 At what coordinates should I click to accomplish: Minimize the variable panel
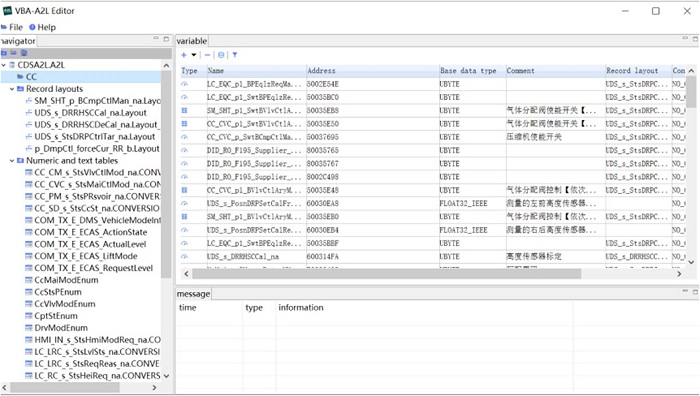(x=685, y=38)
